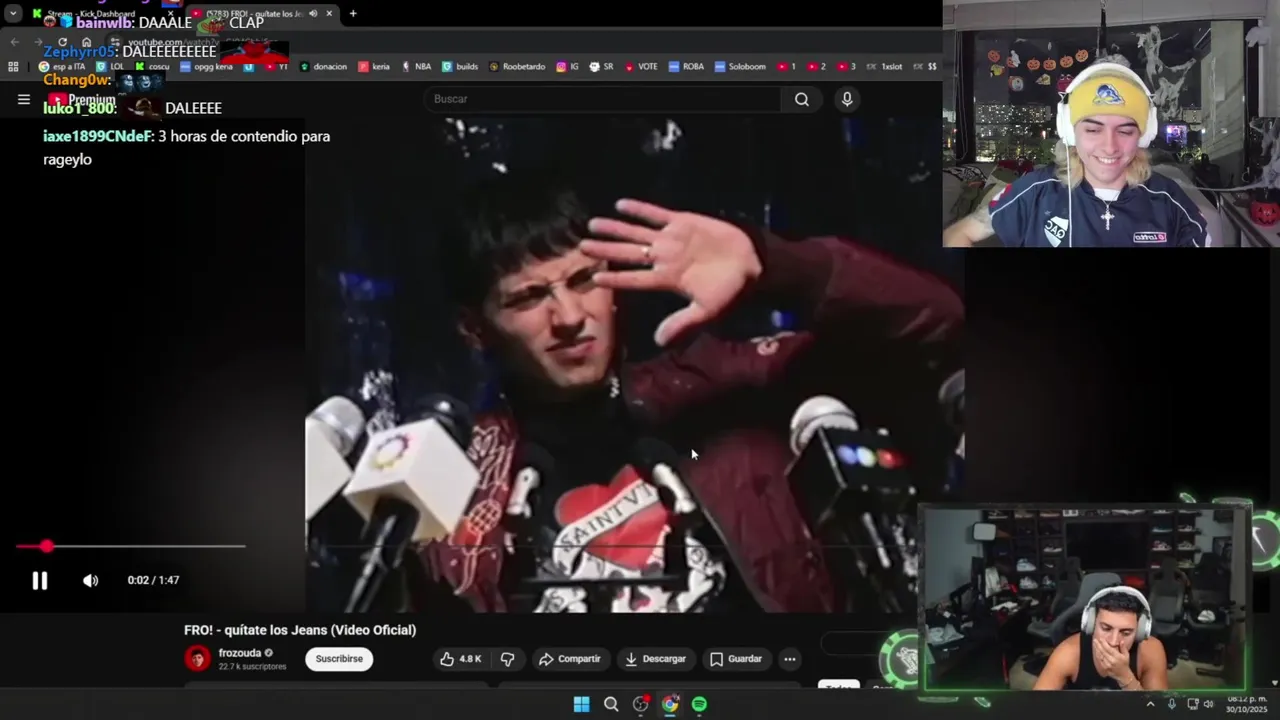The height and width of the screenshot is (720, 1280).
Task: Close the YouTube browser tab
Action: pyautogui.click(x=329, y=13)
